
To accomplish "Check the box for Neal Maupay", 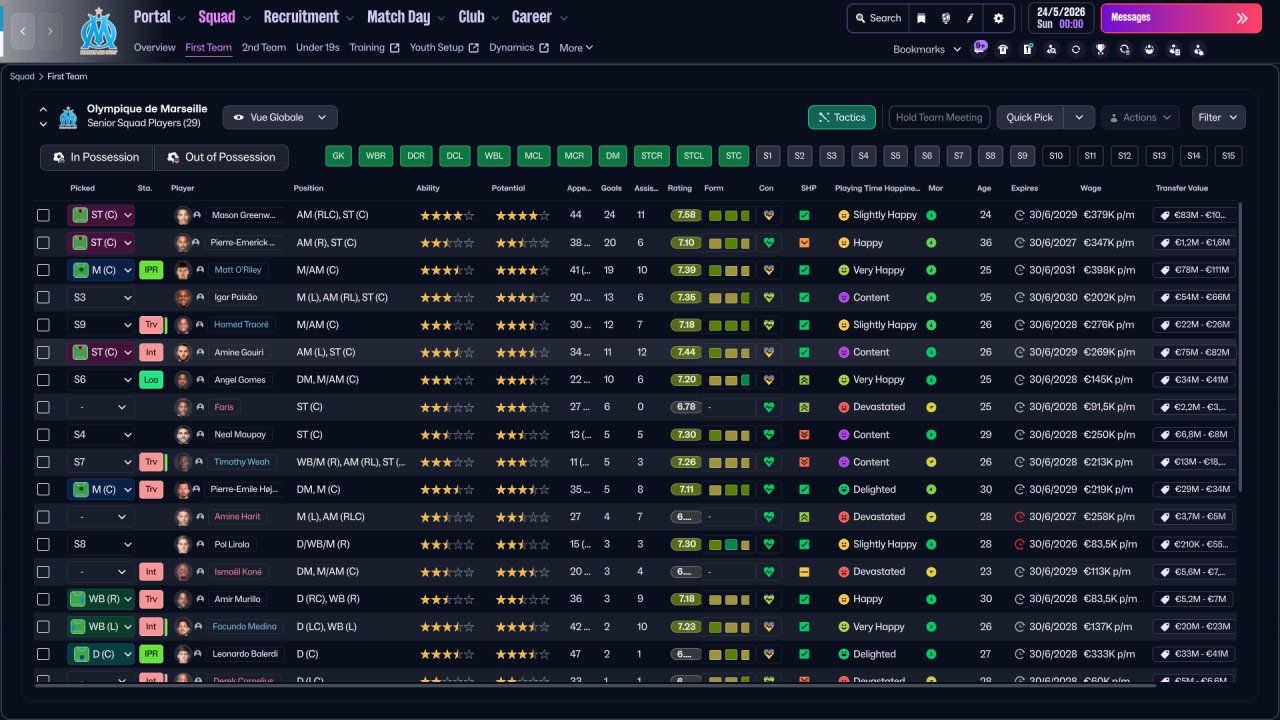I will coord(43,435).
